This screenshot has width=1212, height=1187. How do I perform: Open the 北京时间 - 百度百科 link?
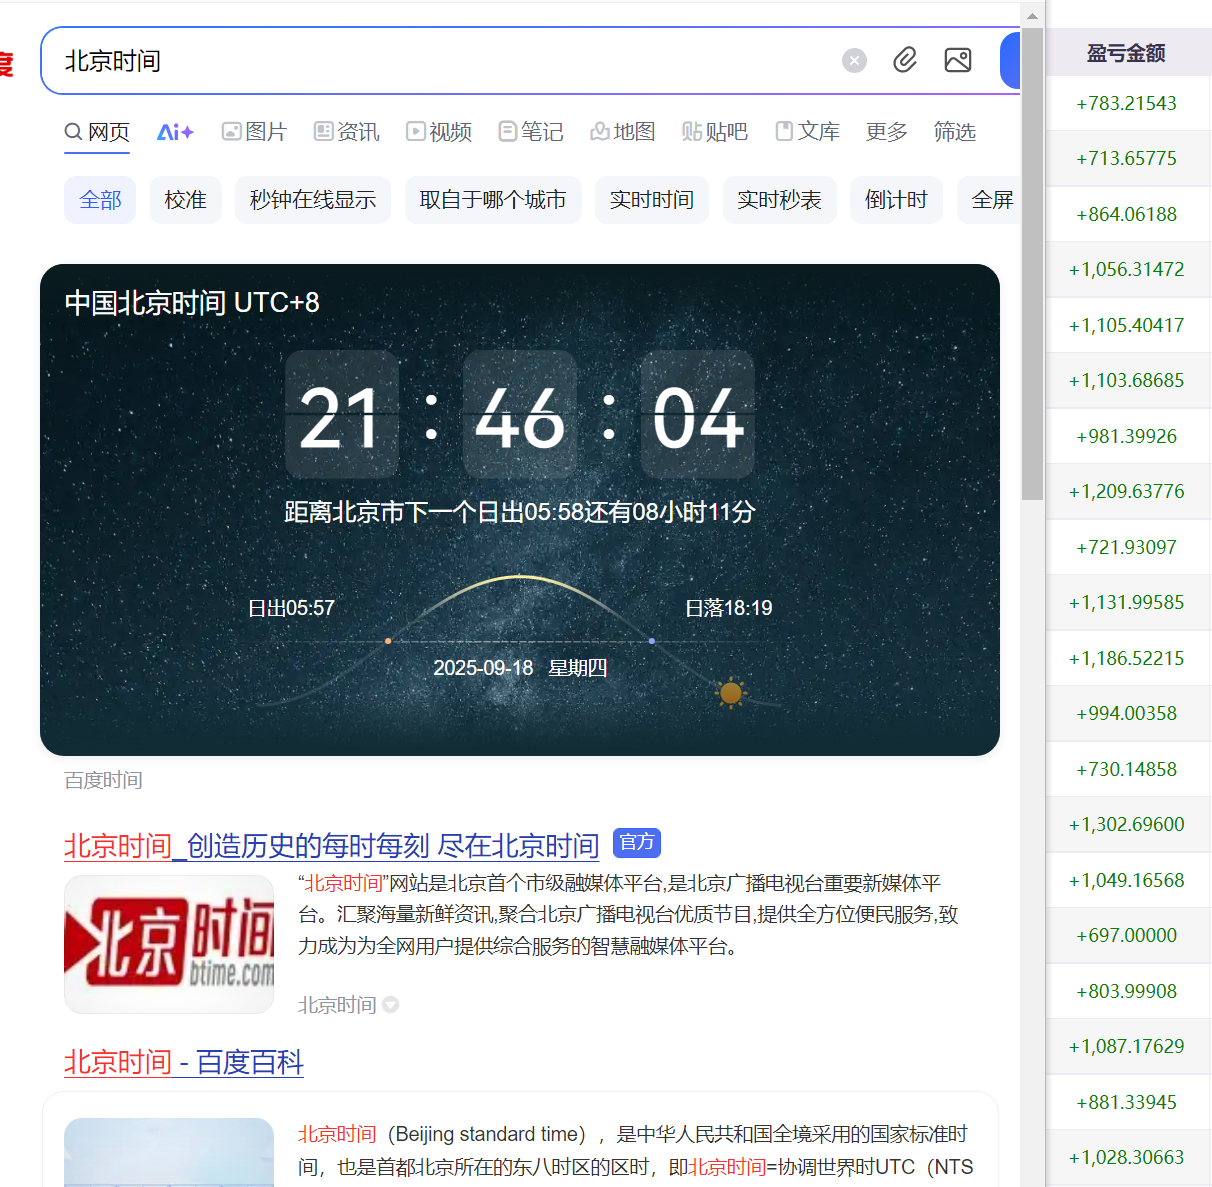[x=184, y=1062]
